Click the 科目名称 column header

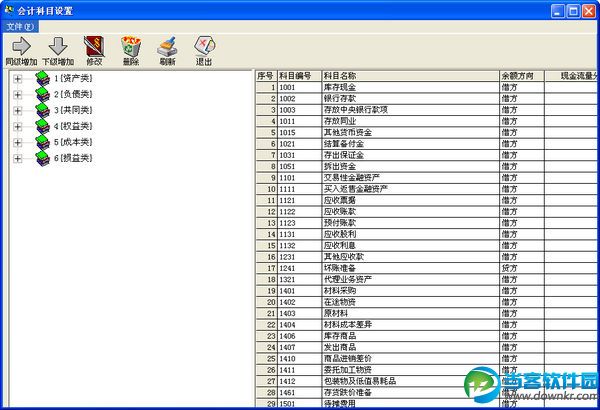tap(411, 76)
